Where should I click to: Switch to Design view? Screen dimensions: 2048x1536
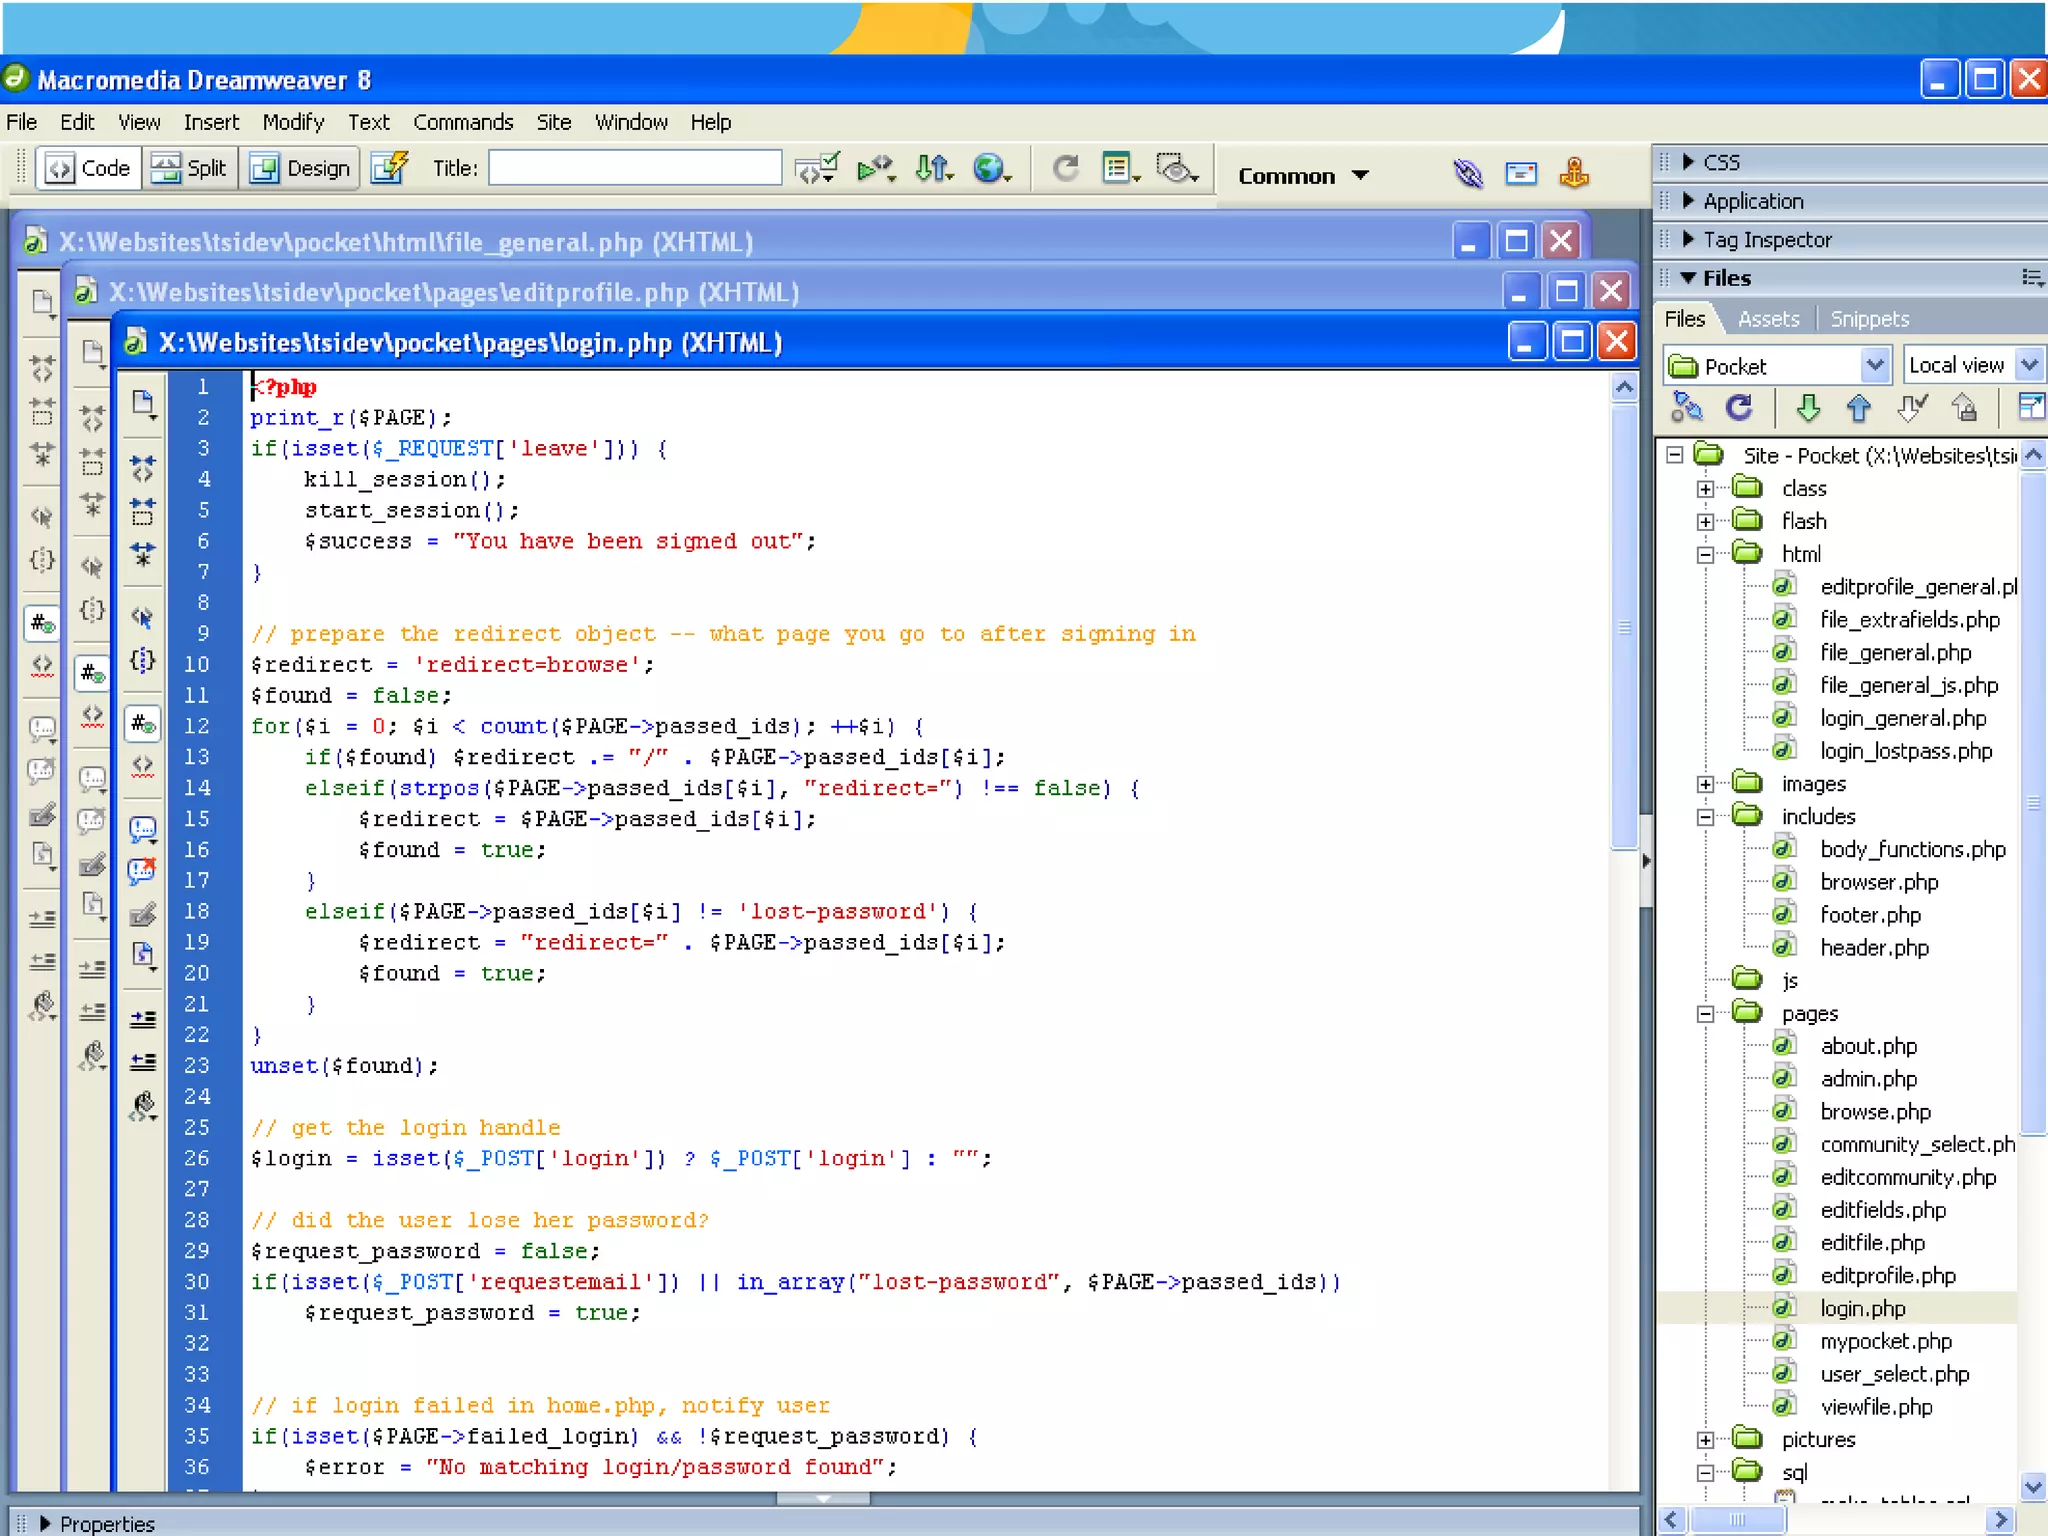coord(300,168)
